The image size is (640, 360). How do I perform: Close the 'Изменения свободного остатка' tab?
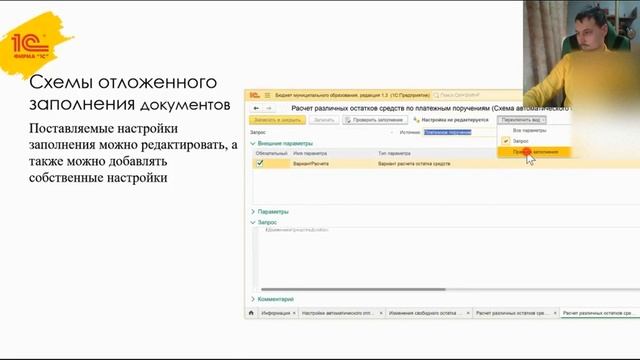point(468,313)
